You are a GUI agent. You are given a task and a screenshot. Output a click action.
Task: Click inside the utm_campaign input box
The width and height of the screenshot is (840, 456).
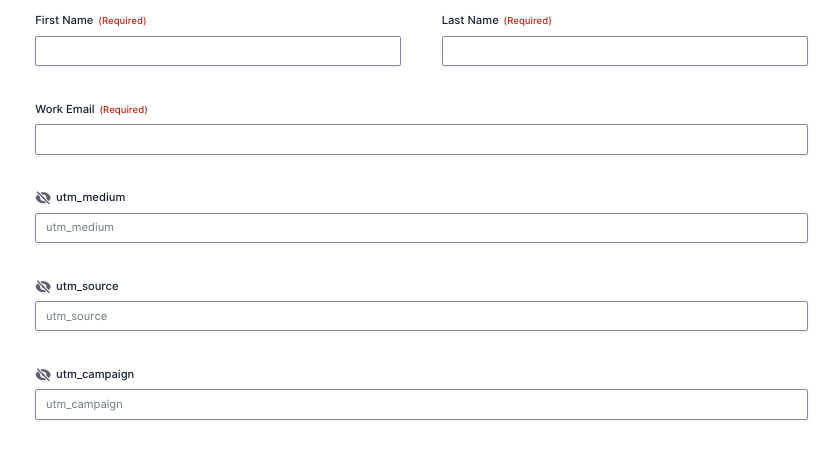421,405
